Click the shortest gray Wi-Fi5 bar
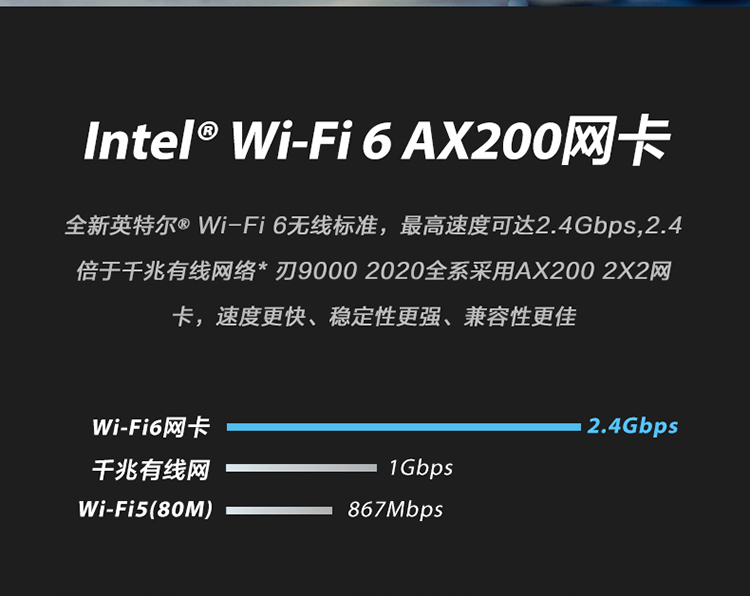The height and width of the screenshot is (596, 750). 279,510
